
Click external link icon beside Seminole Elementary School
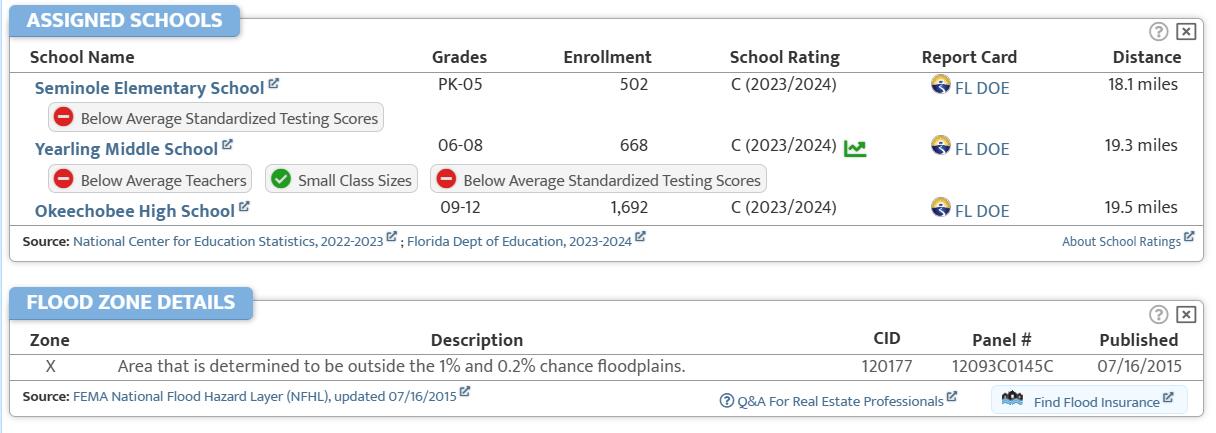pyautogui.click(x=274, y=84)
